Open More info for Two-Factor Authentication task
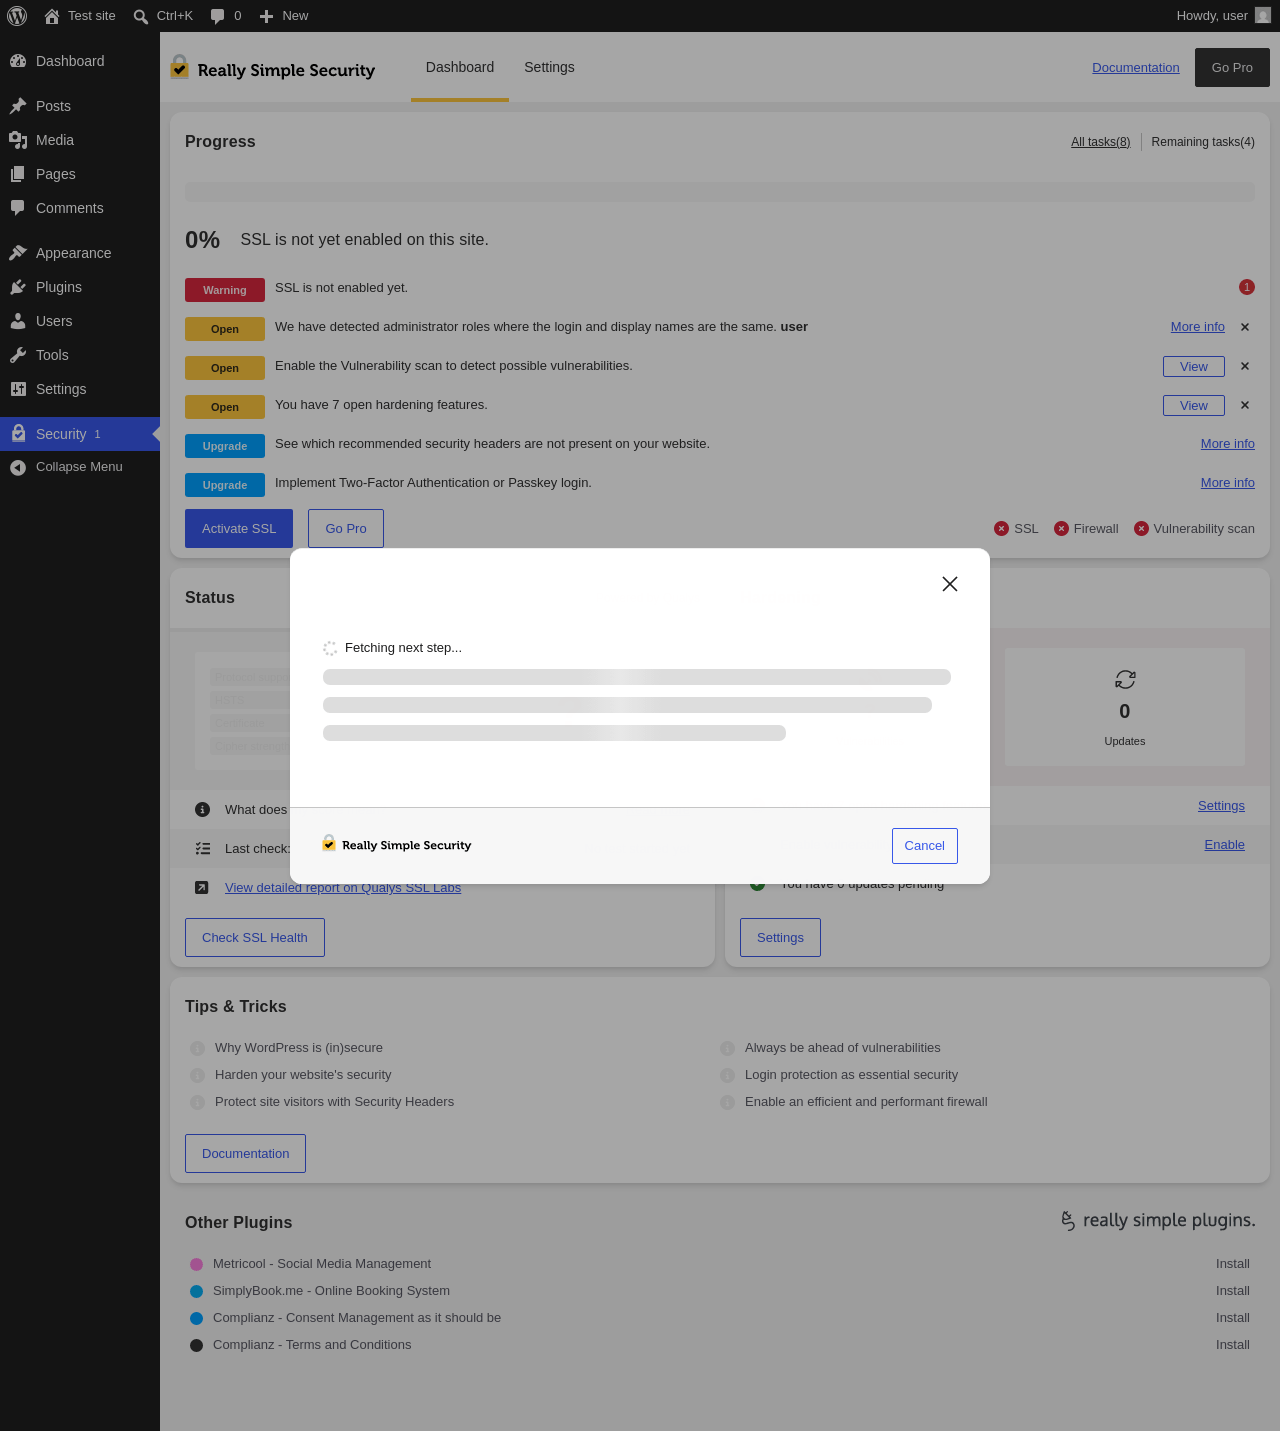1280x1431 pixels. point(1228,483)
